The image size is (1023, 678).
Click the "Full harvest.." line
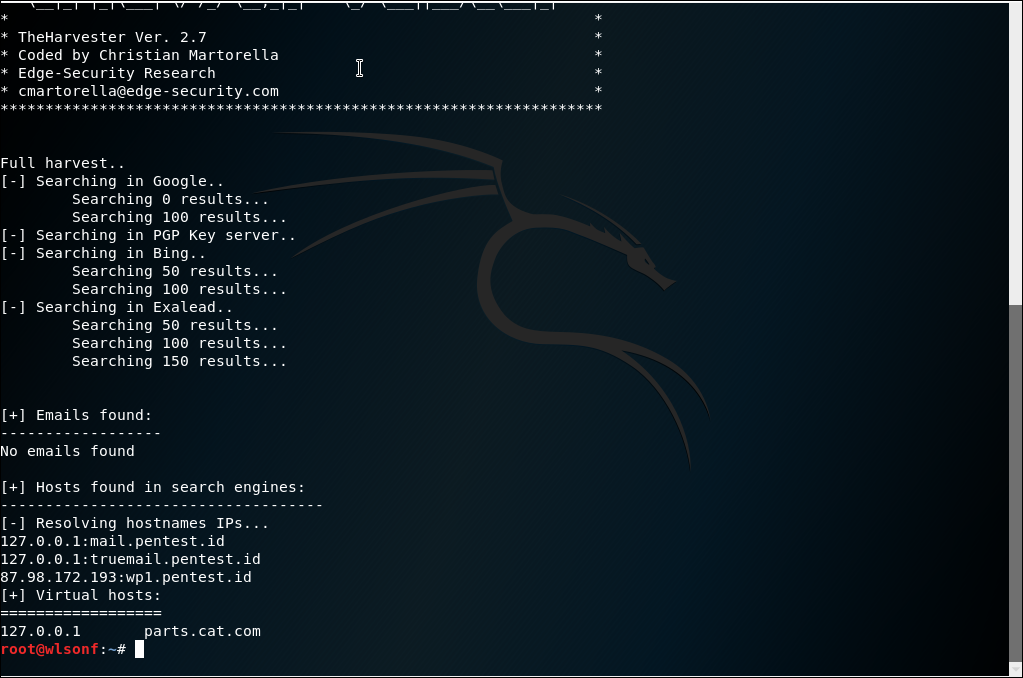click(63, 163)
